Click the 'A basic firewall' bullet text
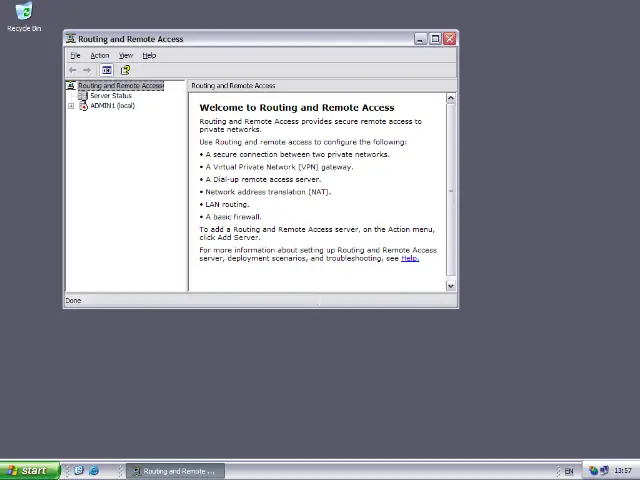640x480 pixels. pos(233,217)
